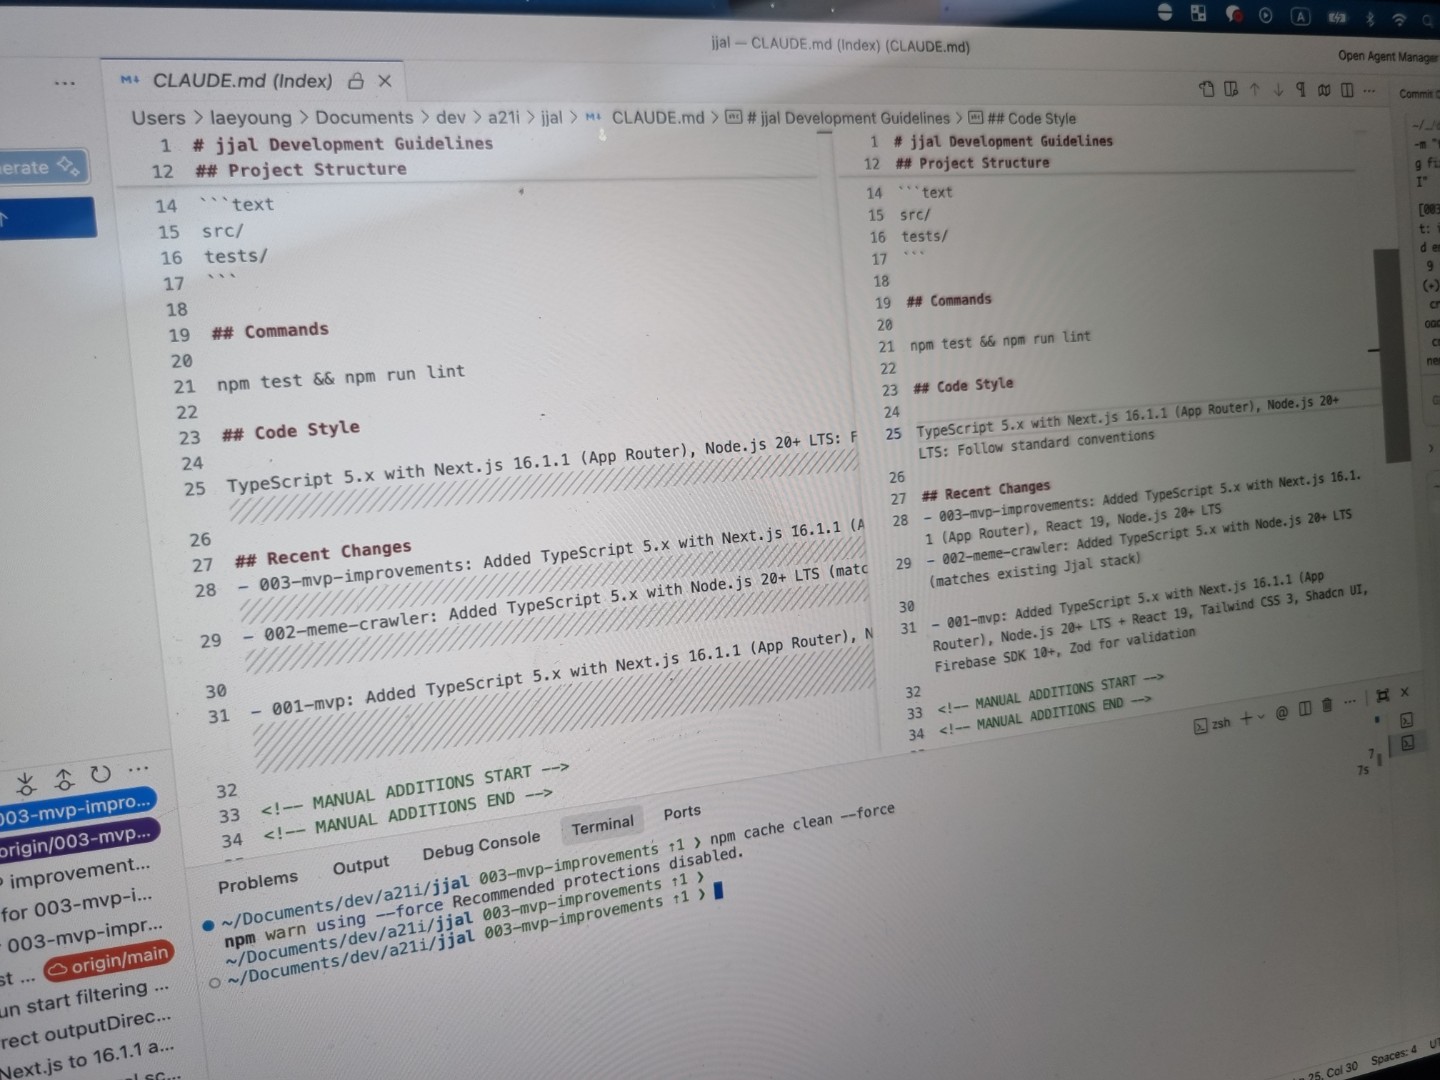Click the Open Agent Manager button

(1388, 56)
